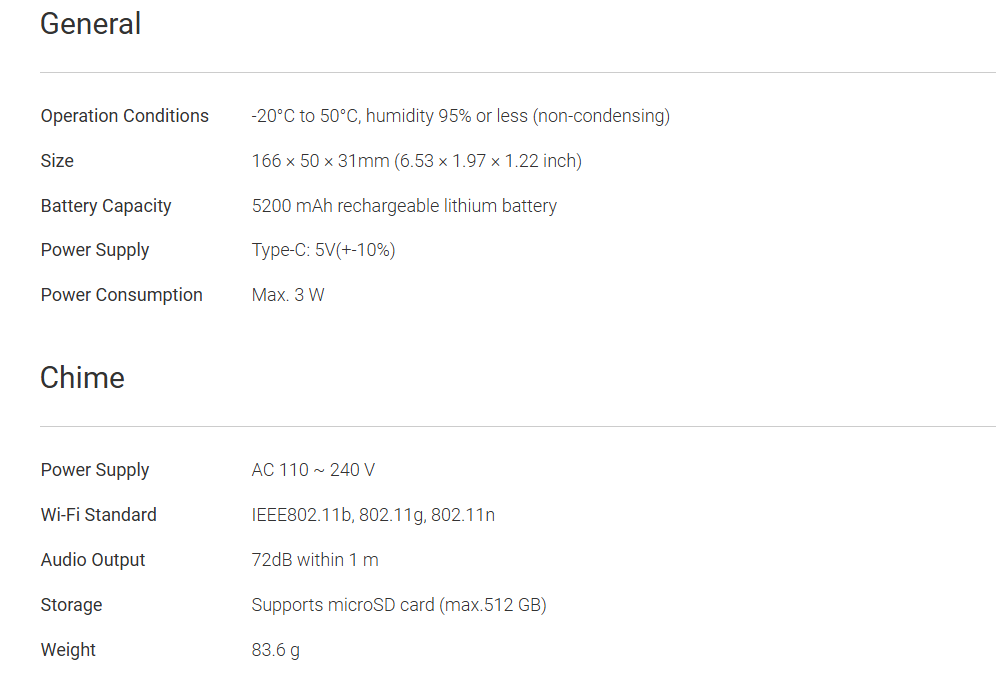The height and width of the screenshot is (676, 1002).
Task: Click the Chime section heading
Action: tap(82, 378)
